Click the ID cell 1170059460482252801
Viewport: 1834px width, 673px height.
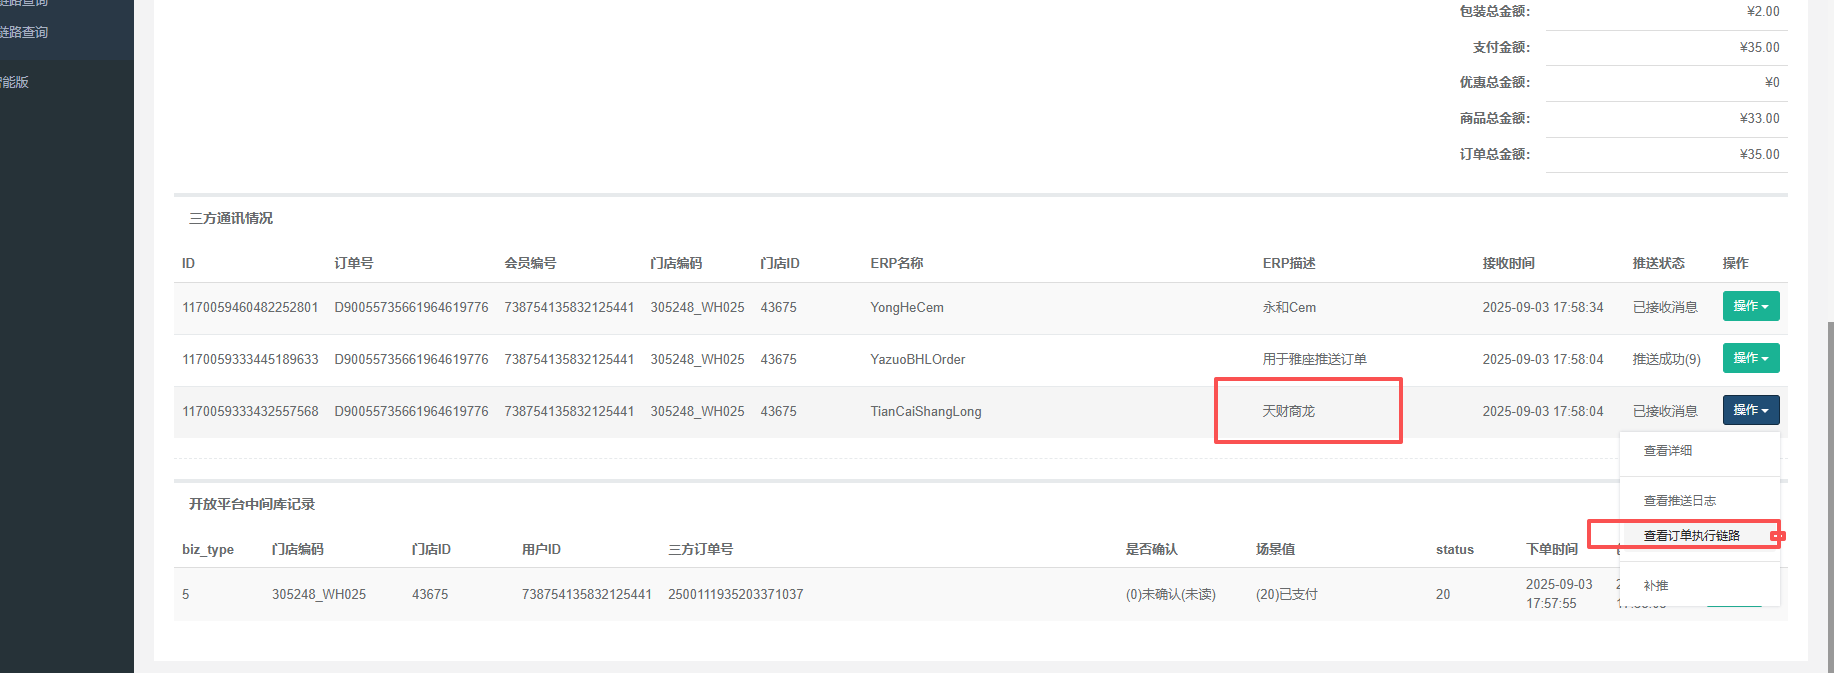click(250, 308)
